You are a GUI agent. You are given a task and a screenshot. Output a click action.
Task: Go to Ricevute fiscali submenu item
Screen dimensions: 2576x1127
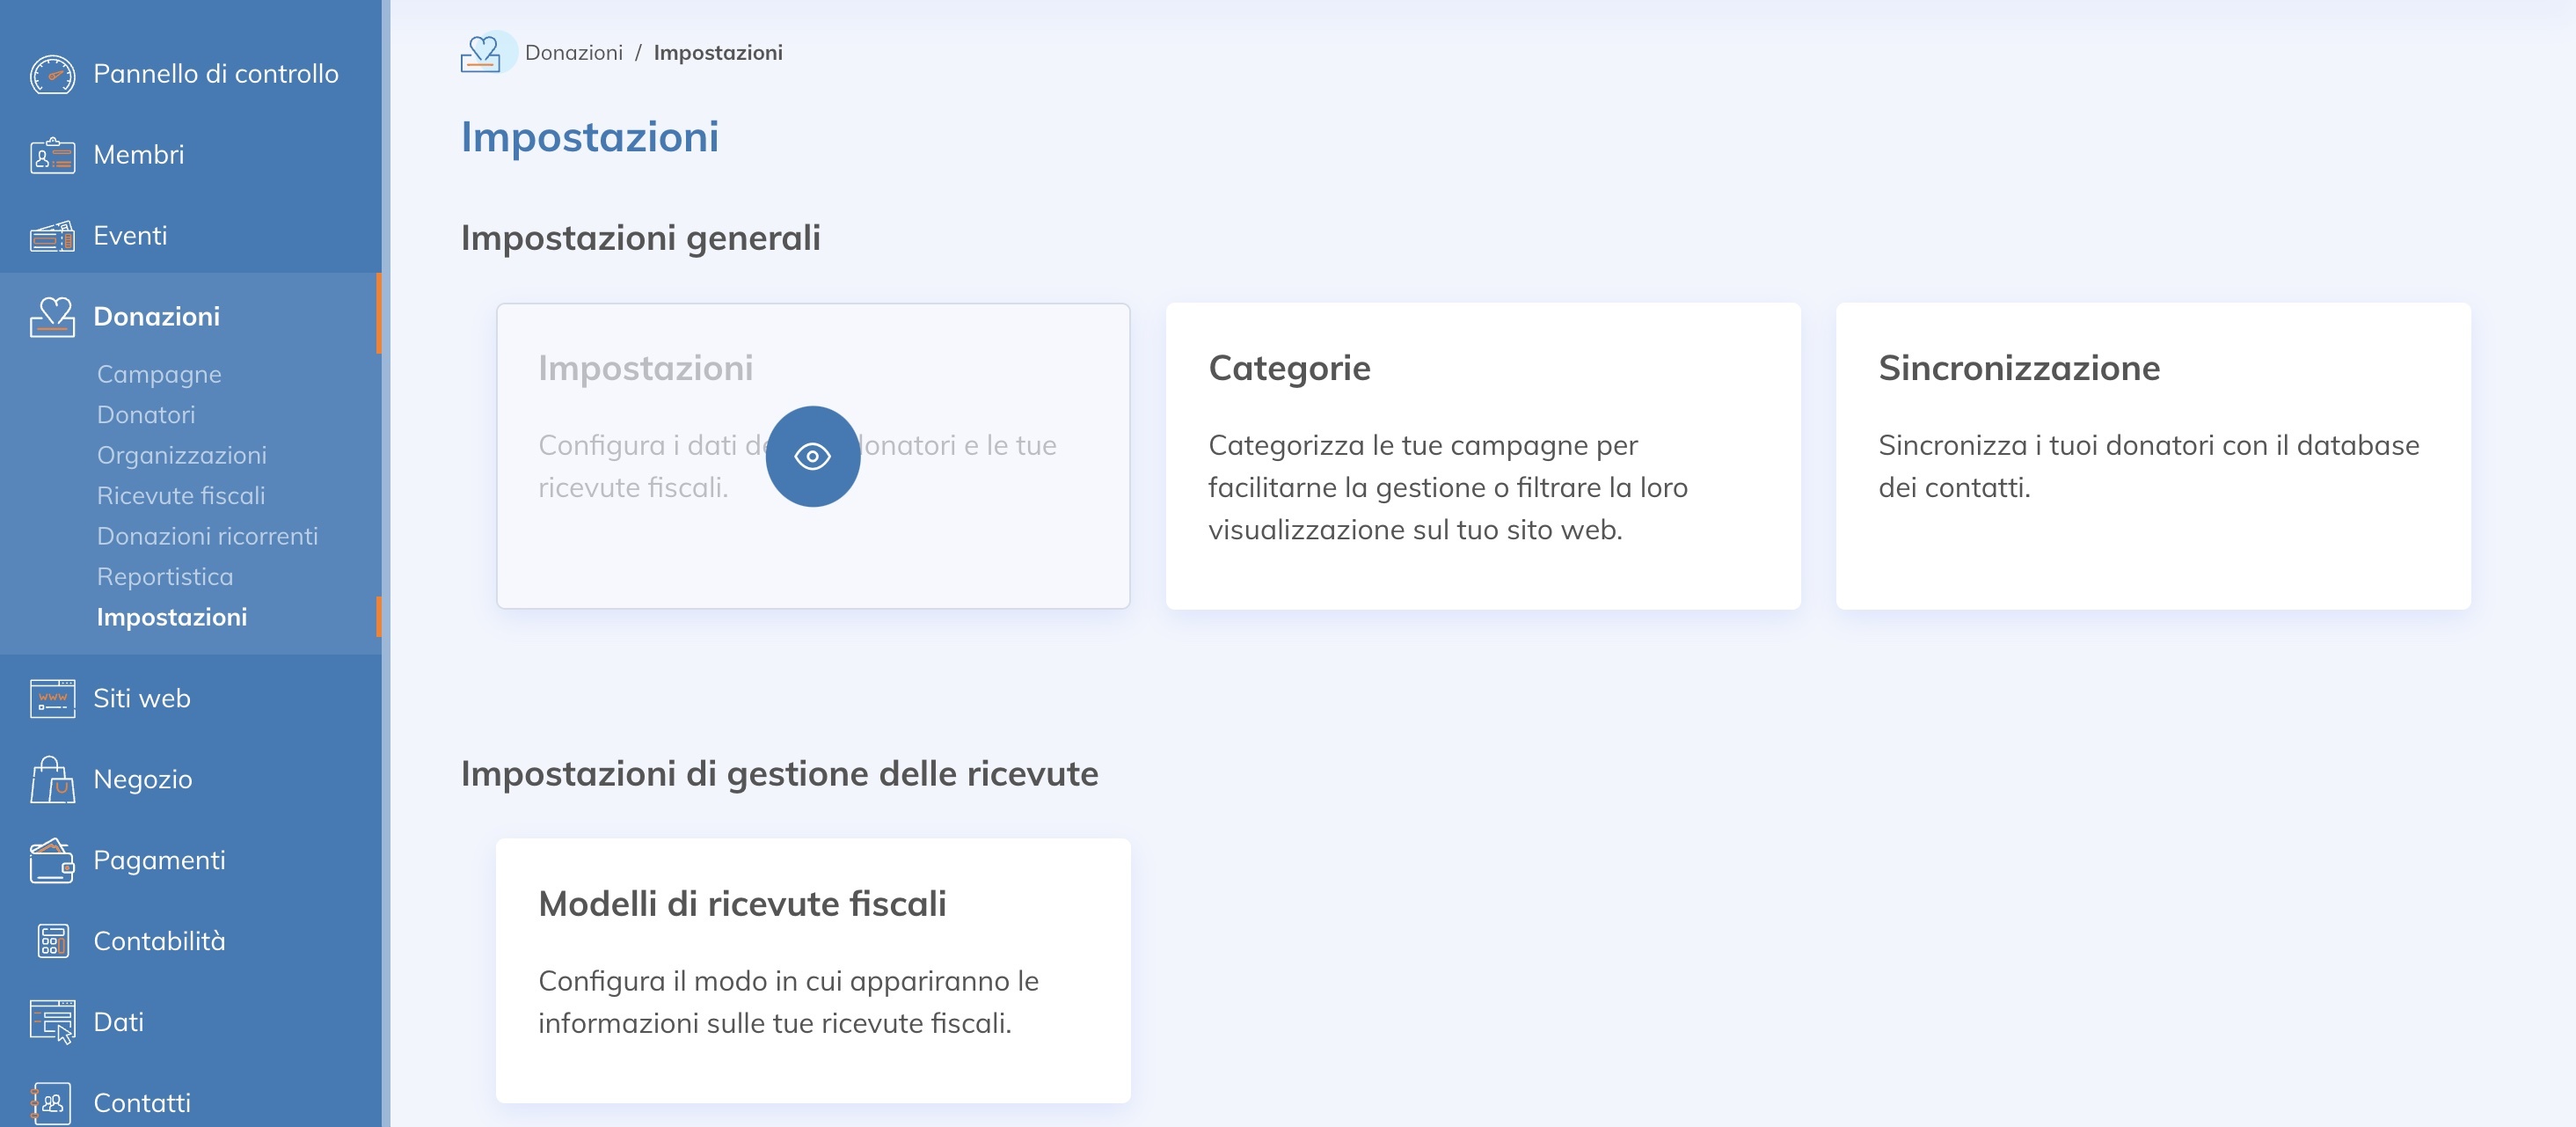pos(181,495)
